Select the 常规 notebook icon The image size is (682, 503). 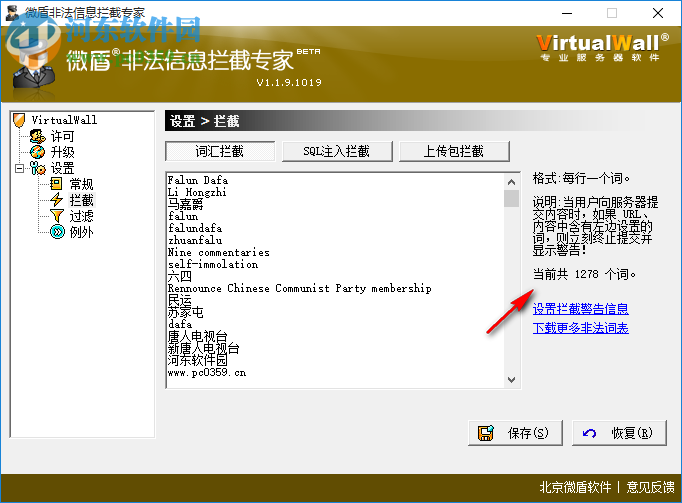(x=56, y=184)
